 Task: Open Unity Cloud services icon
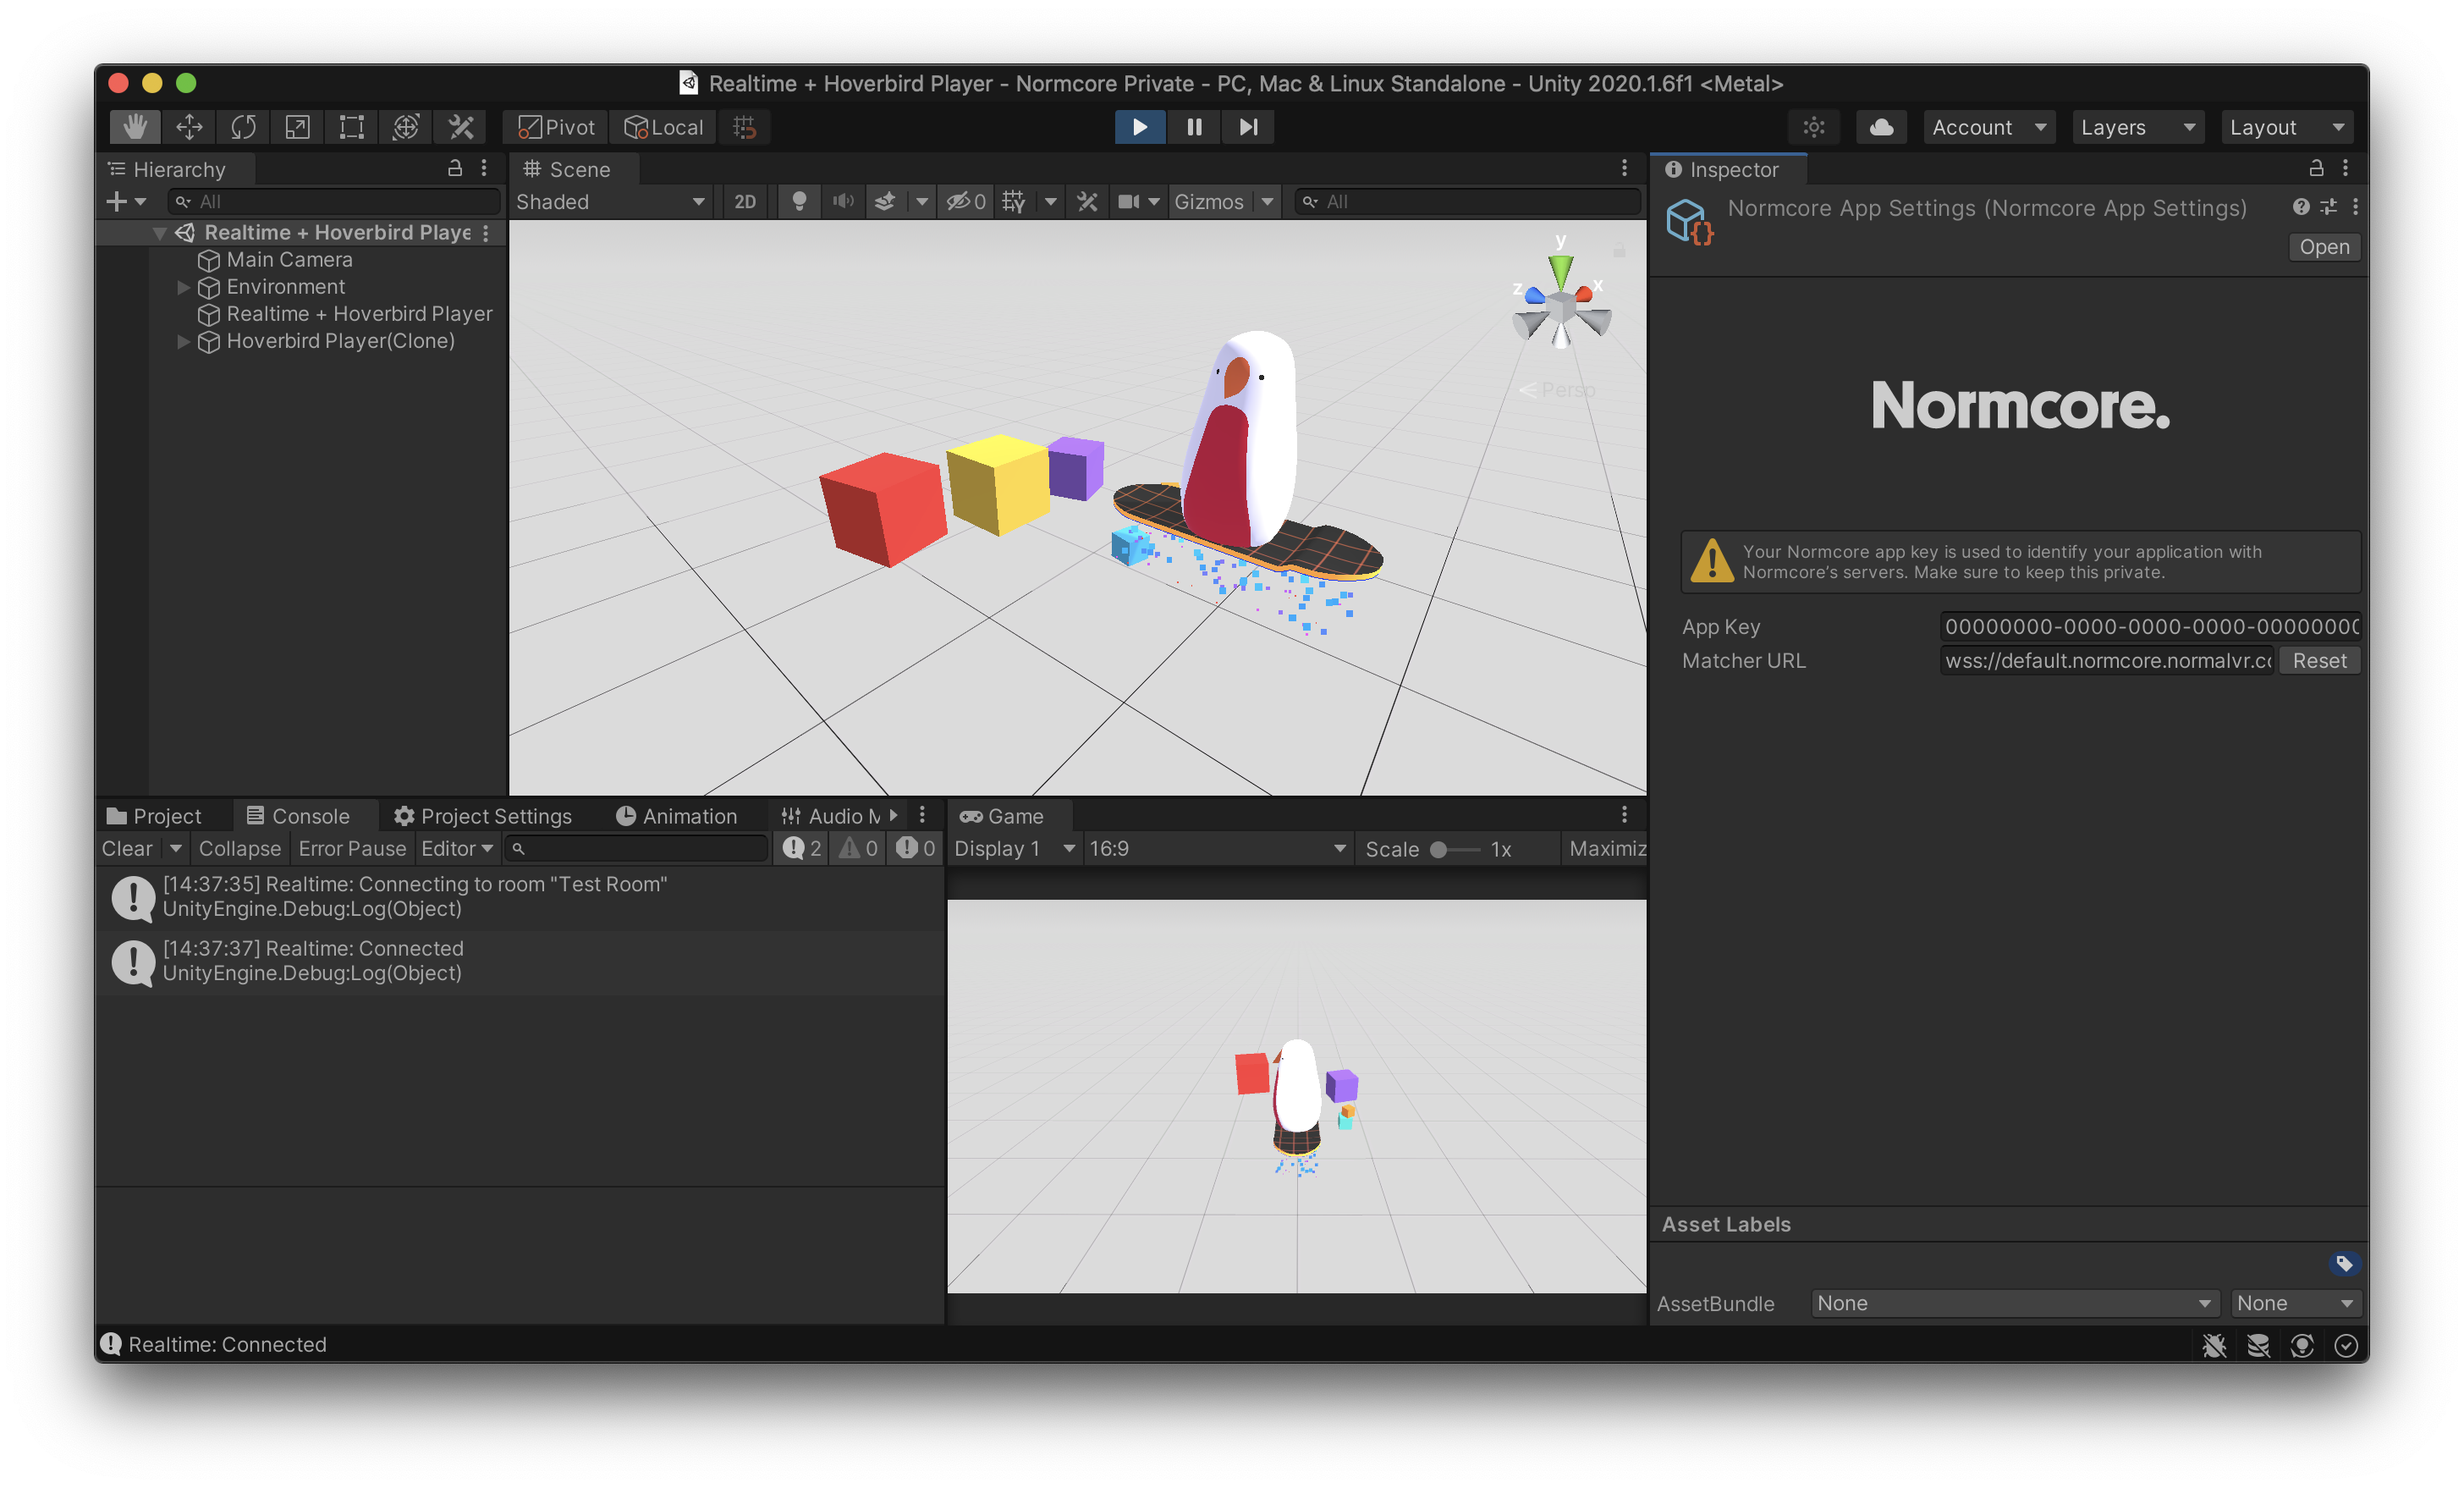click(1881, 127)
